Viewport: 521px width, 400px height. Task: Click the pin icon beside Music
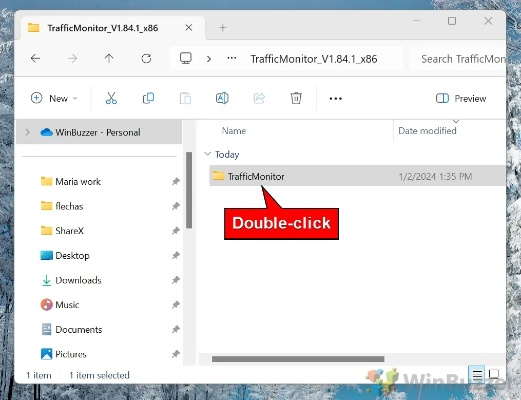pyautogui.click(x=176, y=305)
